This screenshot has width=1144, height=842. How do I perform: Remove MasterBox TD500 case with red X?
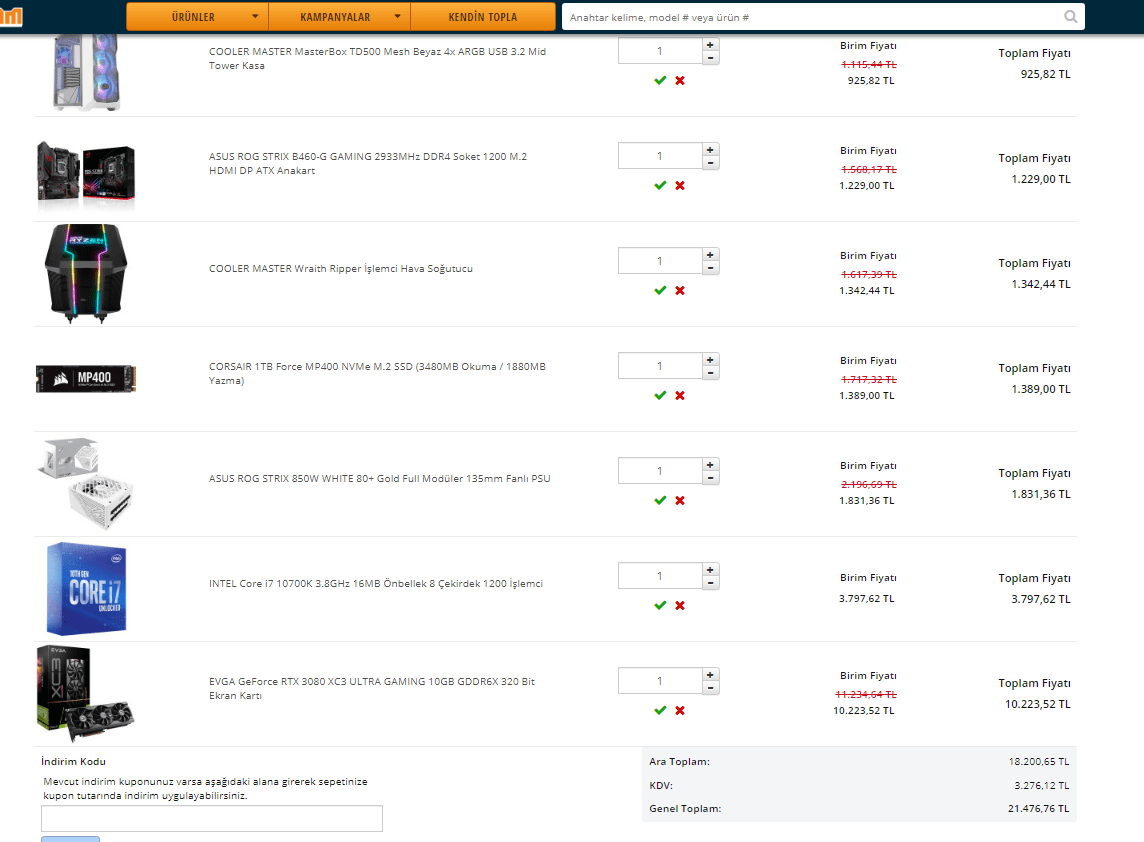[x=680, y=80]
